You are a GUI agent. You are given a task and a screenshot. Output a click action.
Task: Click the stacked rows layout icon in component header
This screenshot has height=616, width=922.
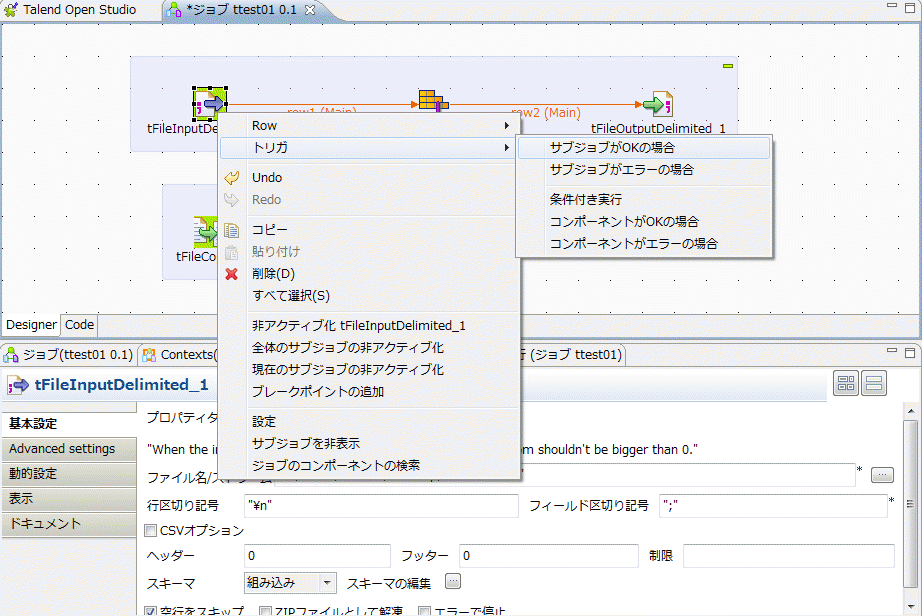(x=874, y=383)
